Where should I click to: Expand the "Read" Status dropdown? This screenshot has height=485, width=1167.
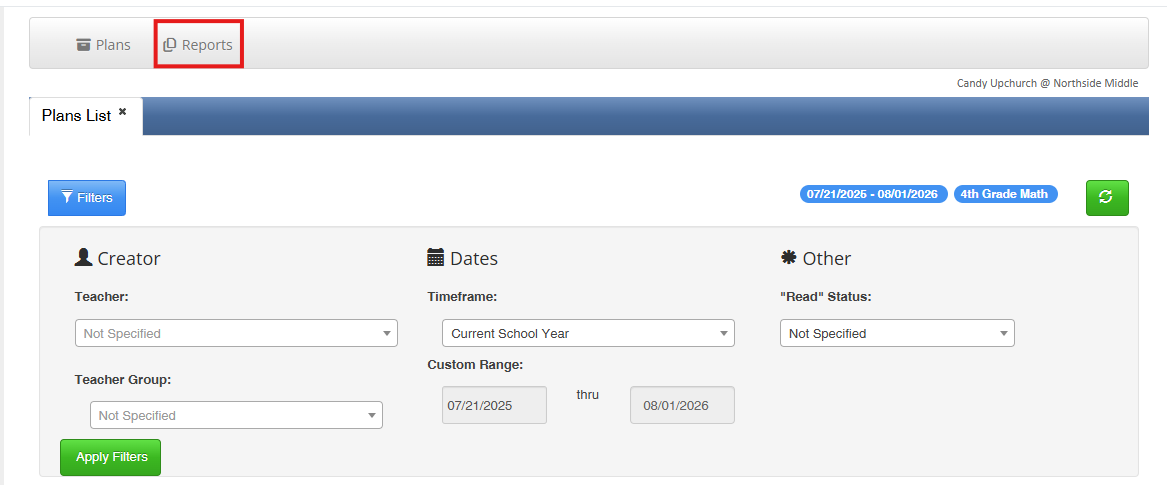(897, 333)
